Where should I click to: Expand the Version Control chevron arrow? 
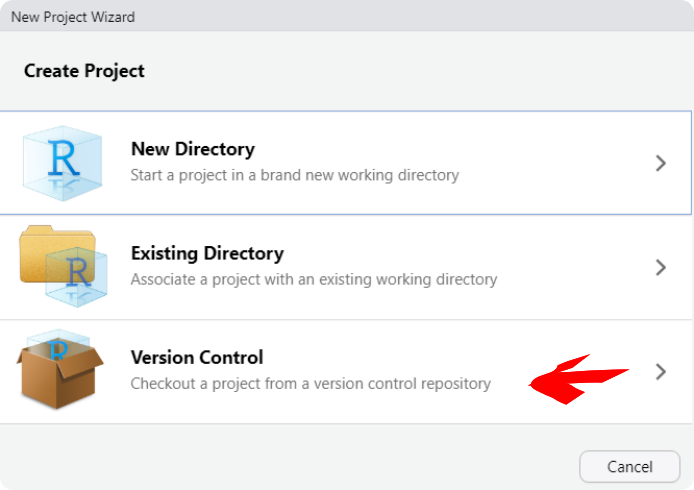click(661, 372)
